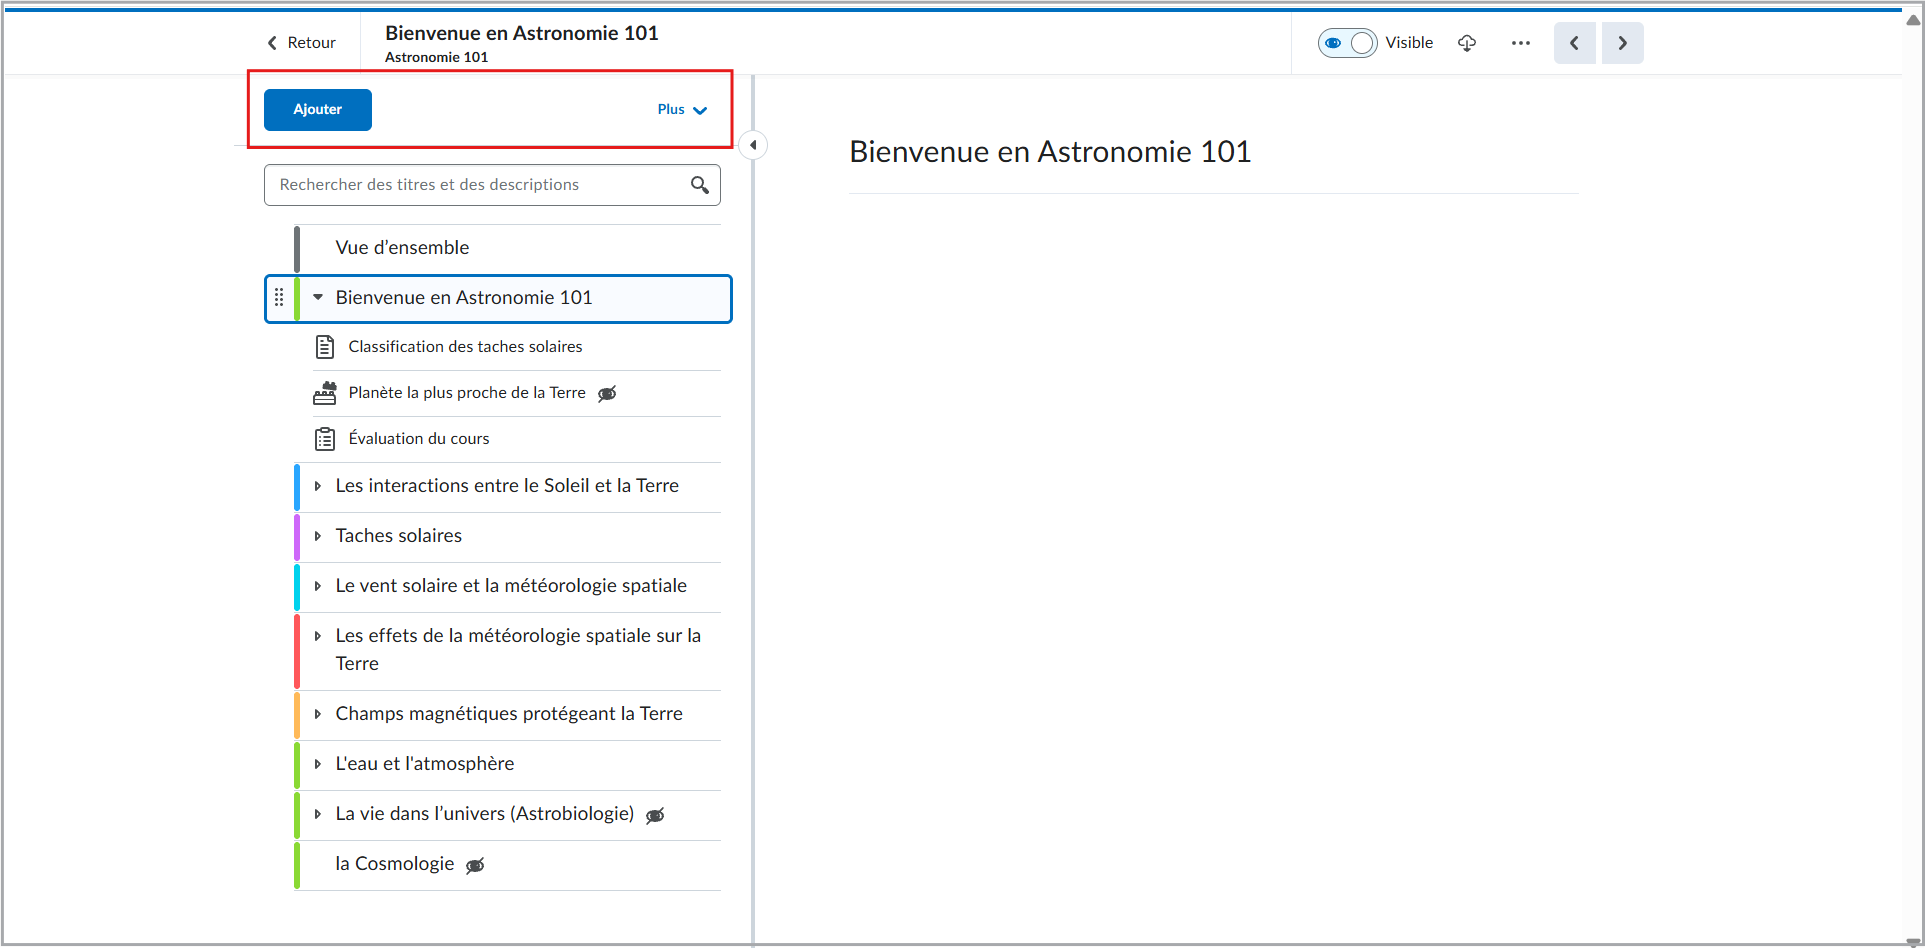Click the page heading Bienvenue en Astronomie 101
Screen dimensions: 1926x948
pyautogui.click(x=1050, y=152)
